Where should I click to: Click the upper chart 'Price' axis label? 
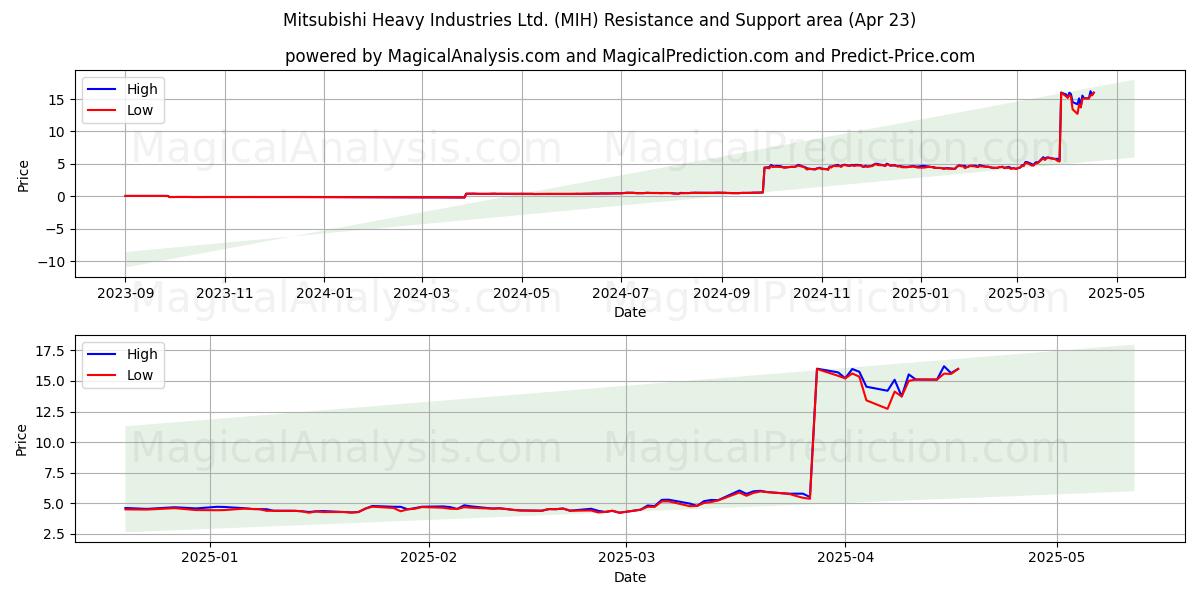pyautogui.click(x=24, y=174)
